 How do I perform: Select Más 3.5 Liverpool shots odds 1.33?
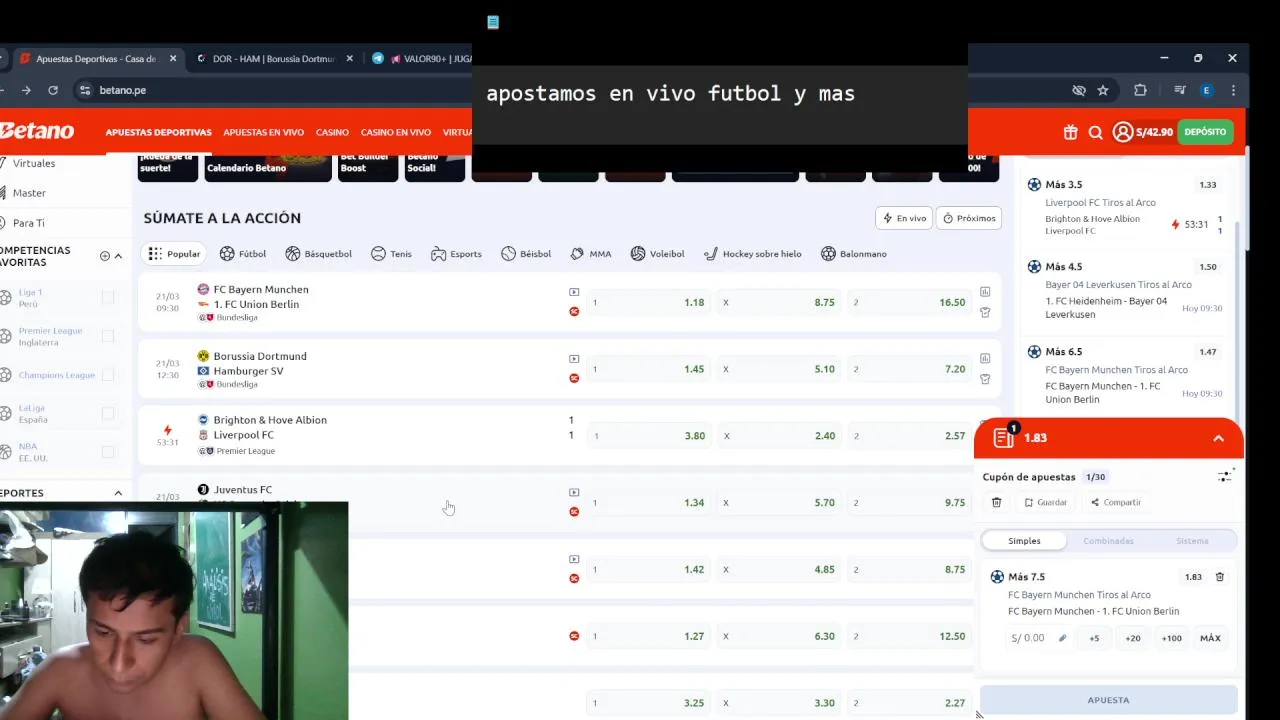1207,185
